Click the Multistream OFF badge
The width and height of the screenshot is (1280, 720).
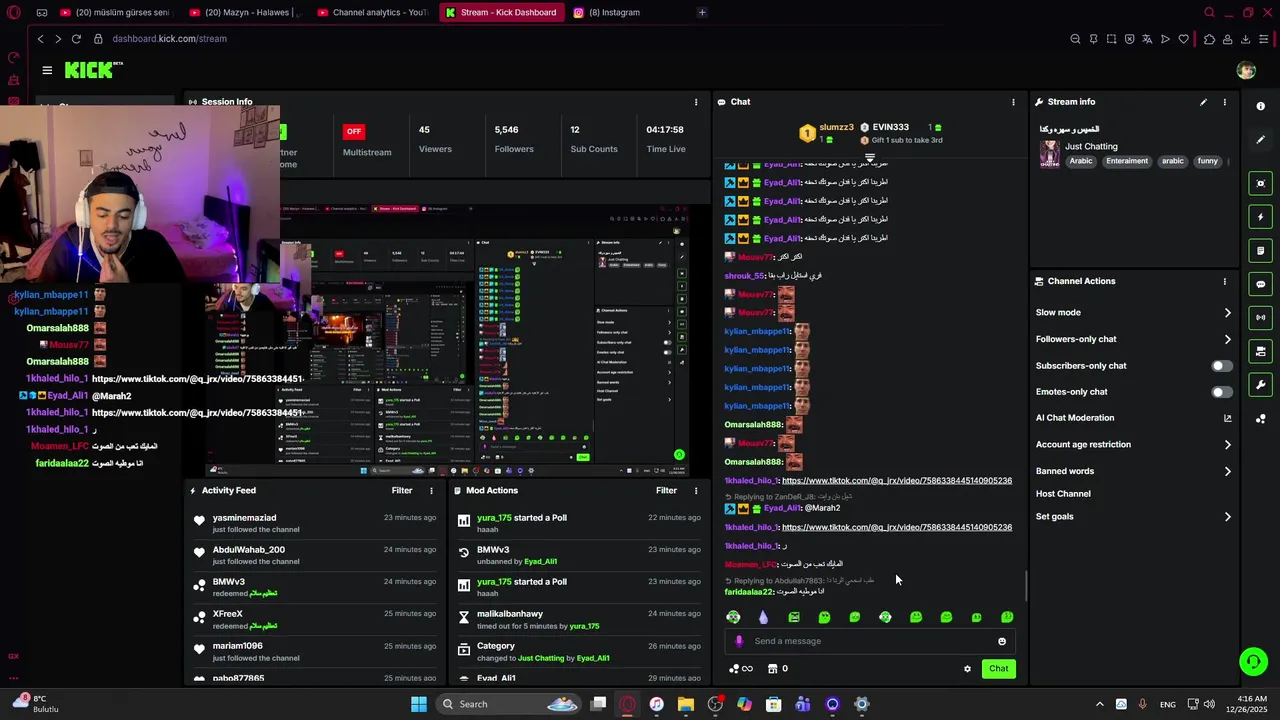coord(353,131)
